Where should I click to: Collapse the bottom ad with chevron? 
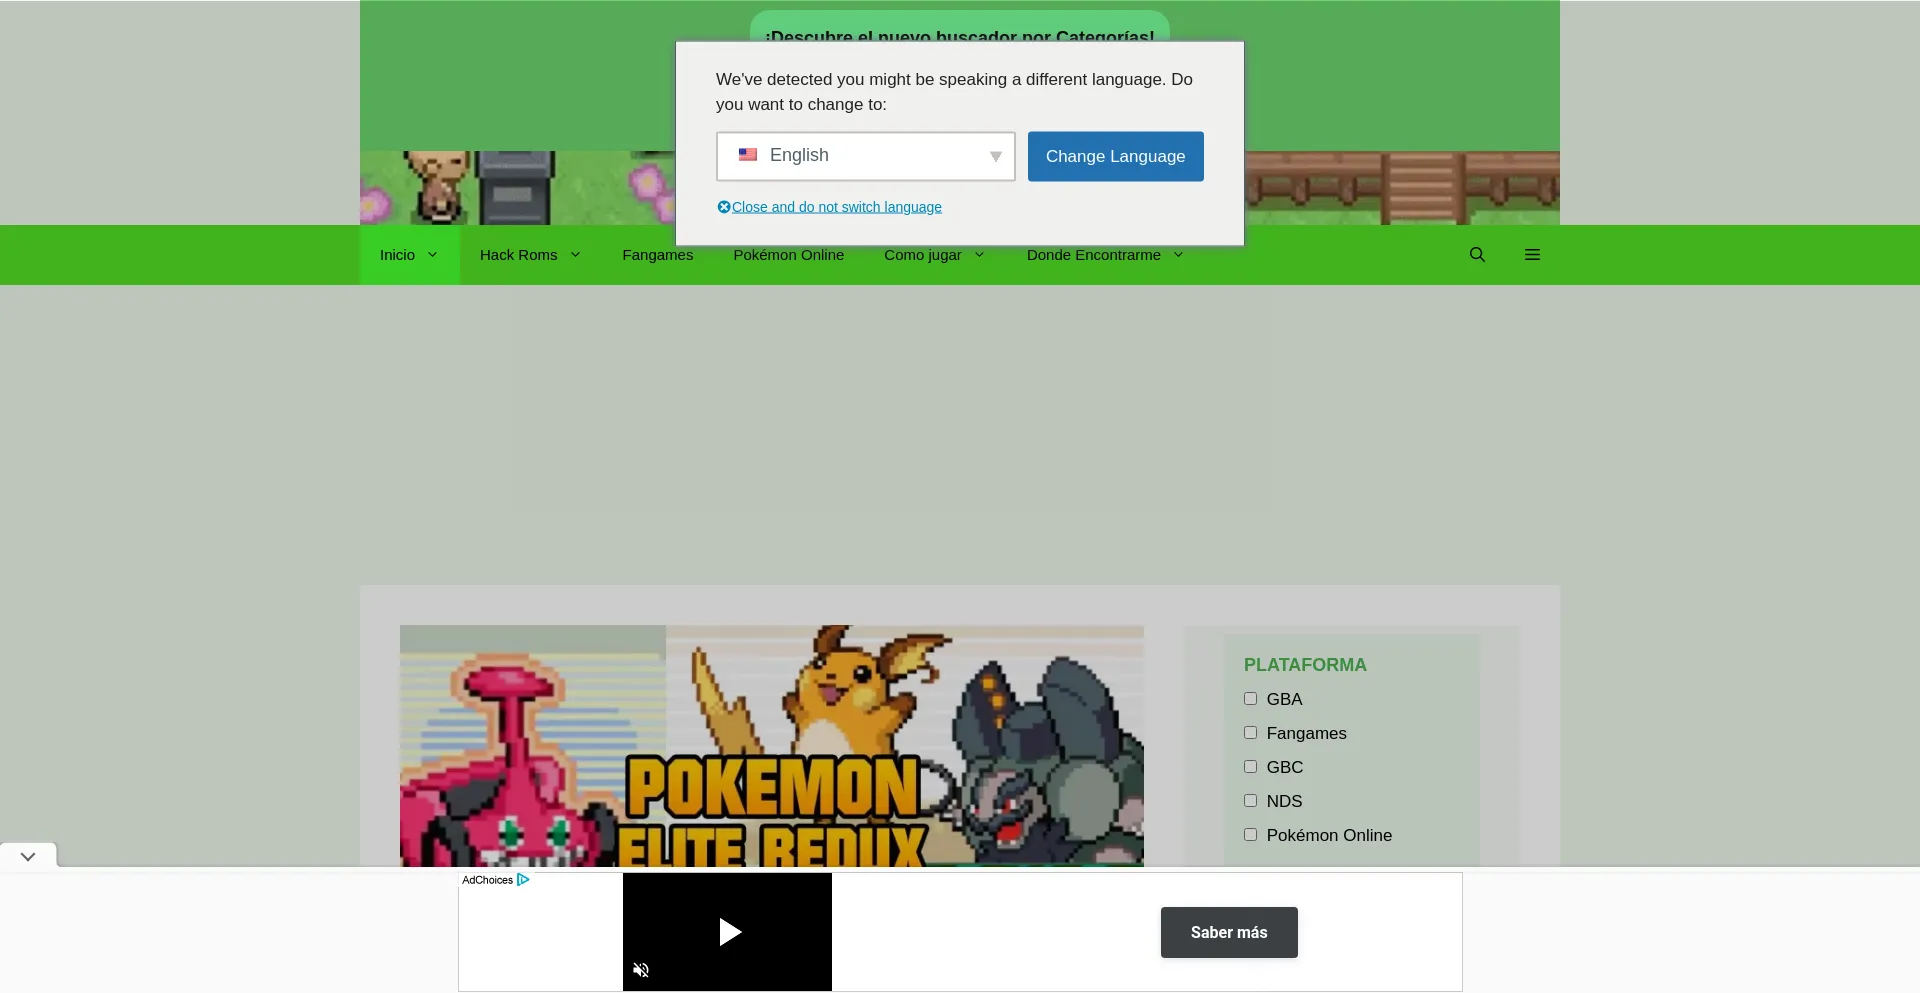28,856
